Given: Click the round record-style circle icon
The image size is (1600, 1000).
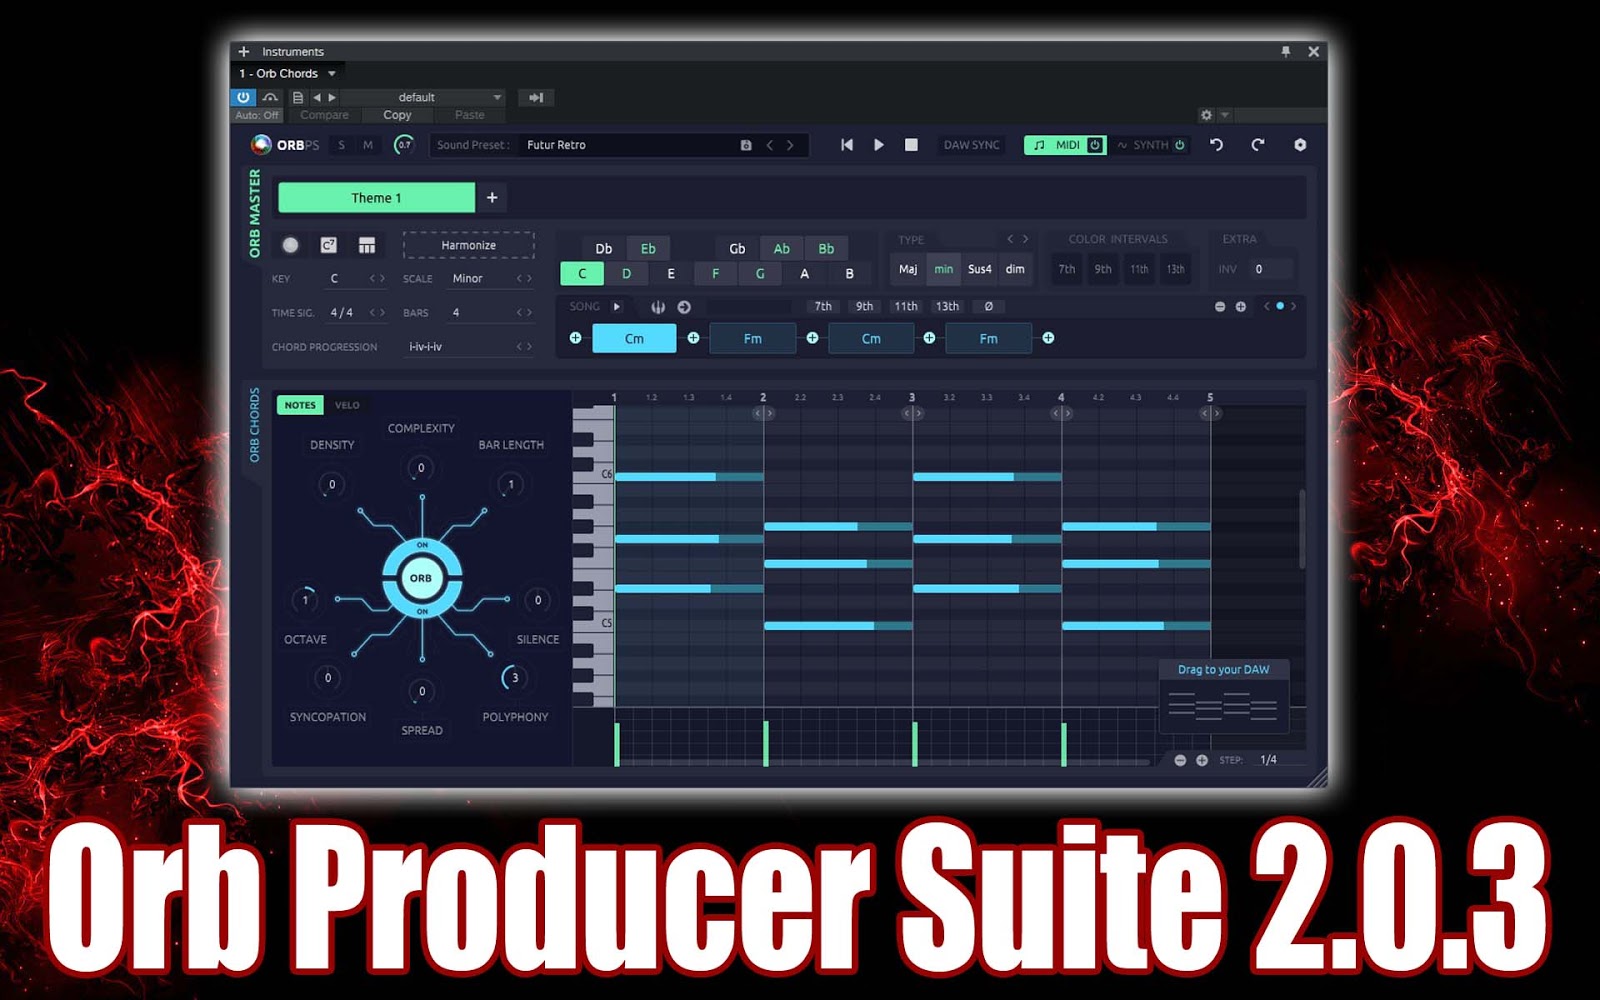Looking at the screenshot, I should click(290, 245).
